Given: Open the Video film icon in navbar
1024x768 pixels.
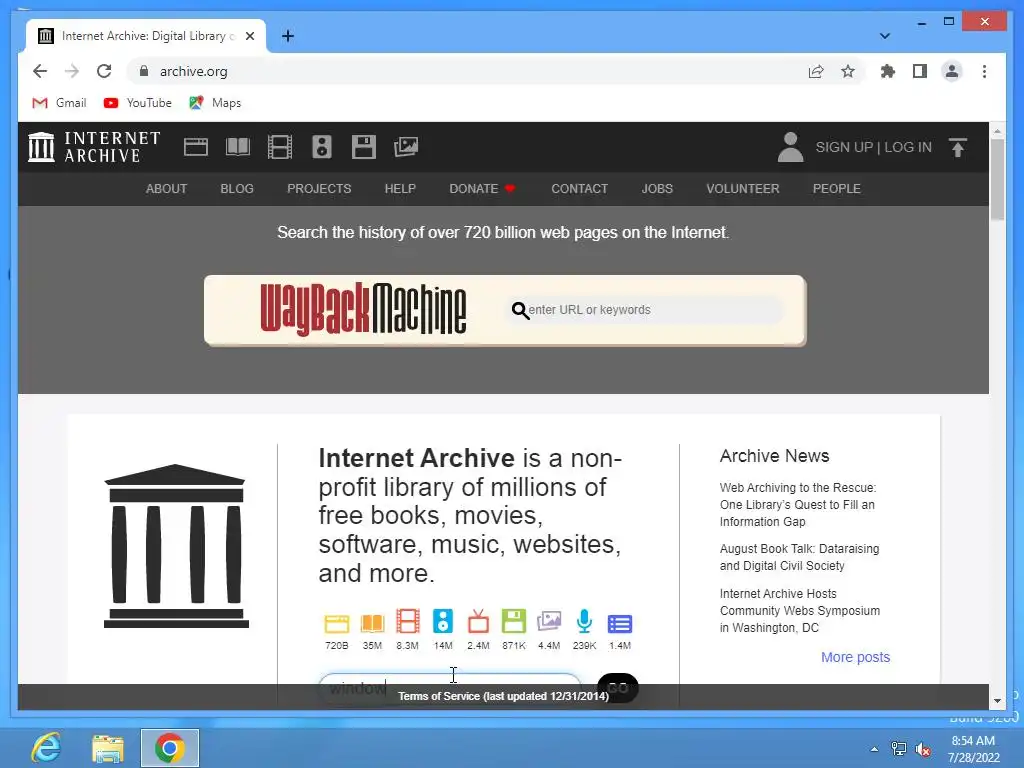Looking at the screenshot, I should 280,147.
